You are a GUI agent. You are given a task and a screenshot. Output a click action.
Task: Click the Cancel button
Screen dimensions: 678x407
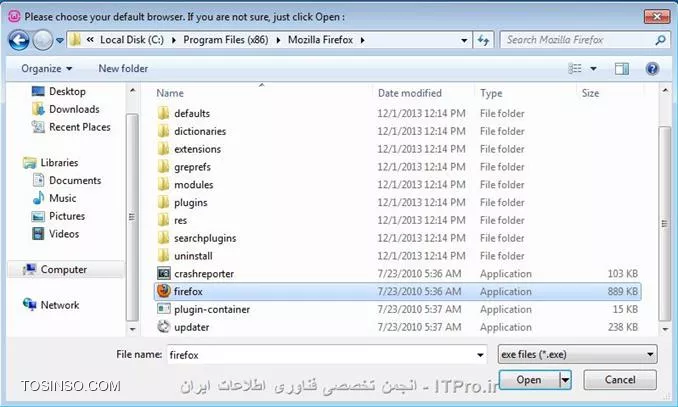coord(620,380)
